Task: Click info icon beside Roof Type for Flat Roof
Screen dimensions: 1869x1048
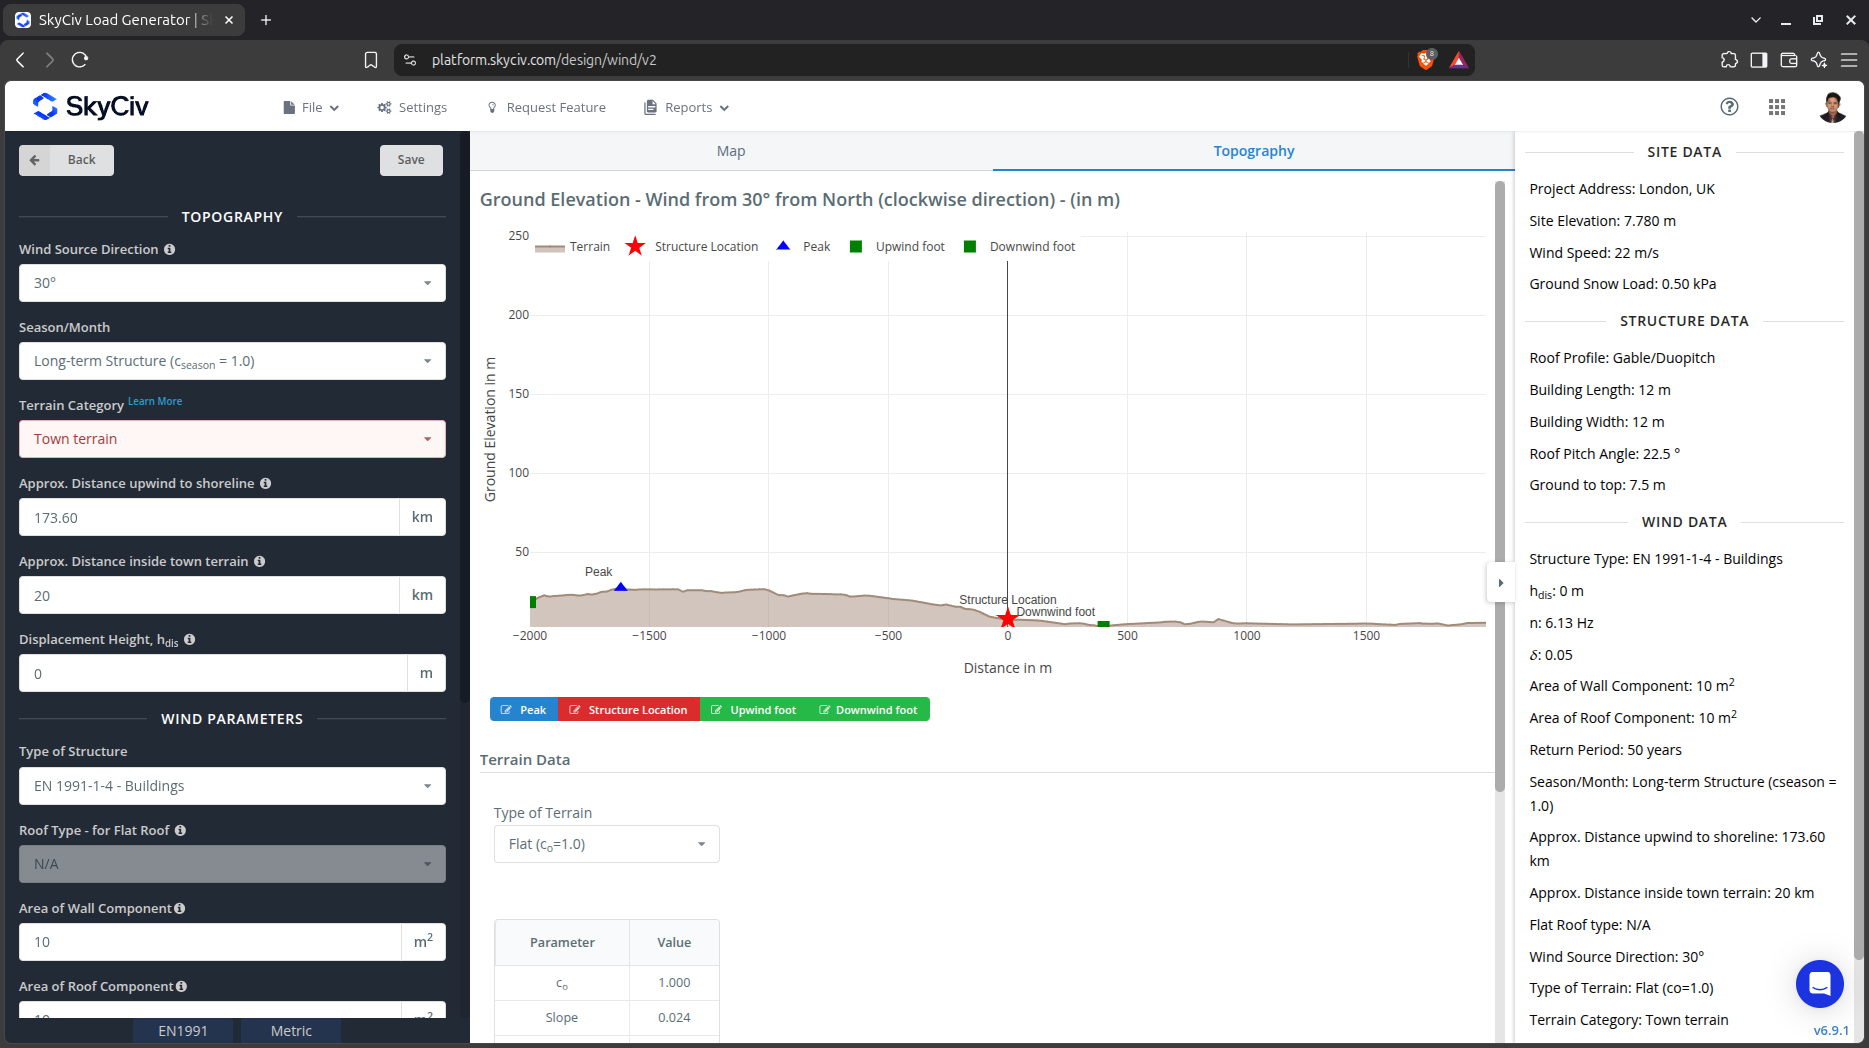Action: pyautogui.click(x=181, y=830)
